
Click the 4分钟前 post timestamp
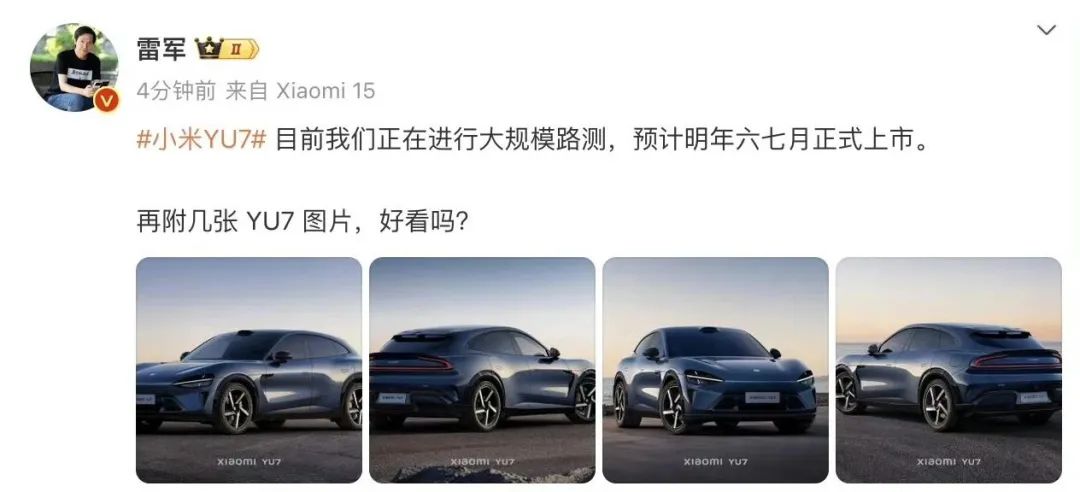(x=176, y=91)
